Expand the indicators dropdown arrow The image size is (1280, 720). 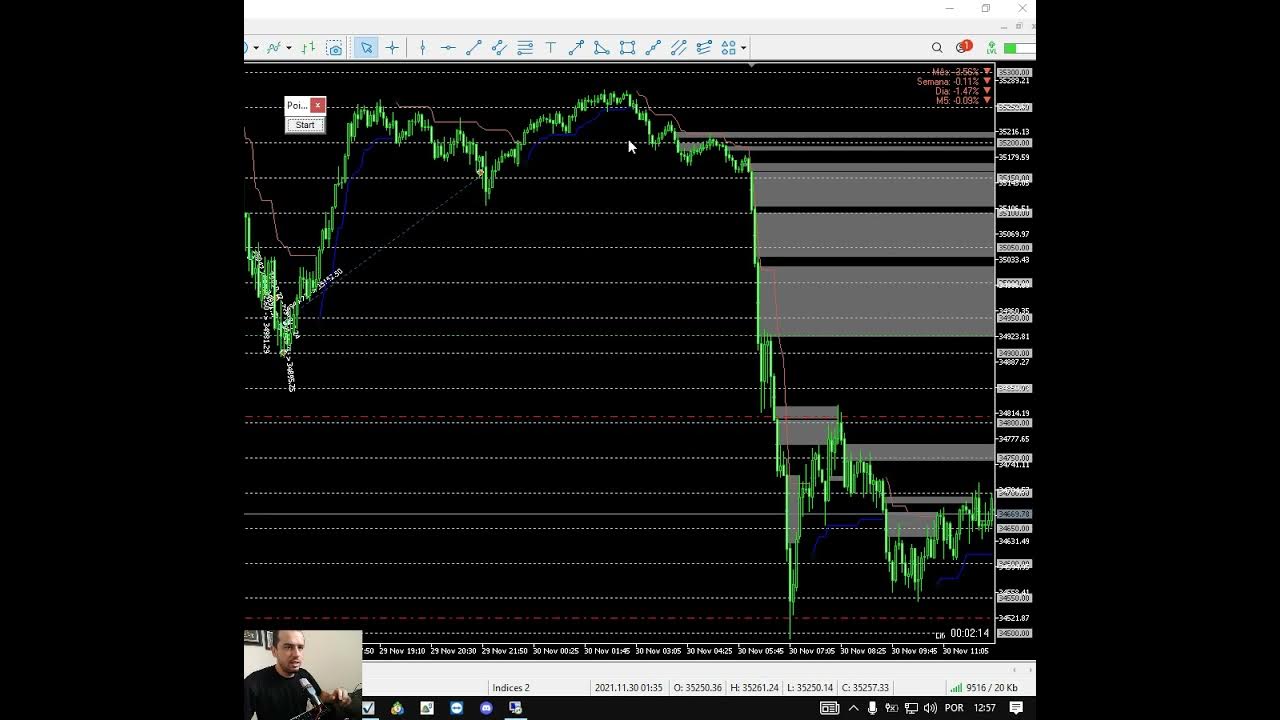pyautogui.click(x=289, y=48)
